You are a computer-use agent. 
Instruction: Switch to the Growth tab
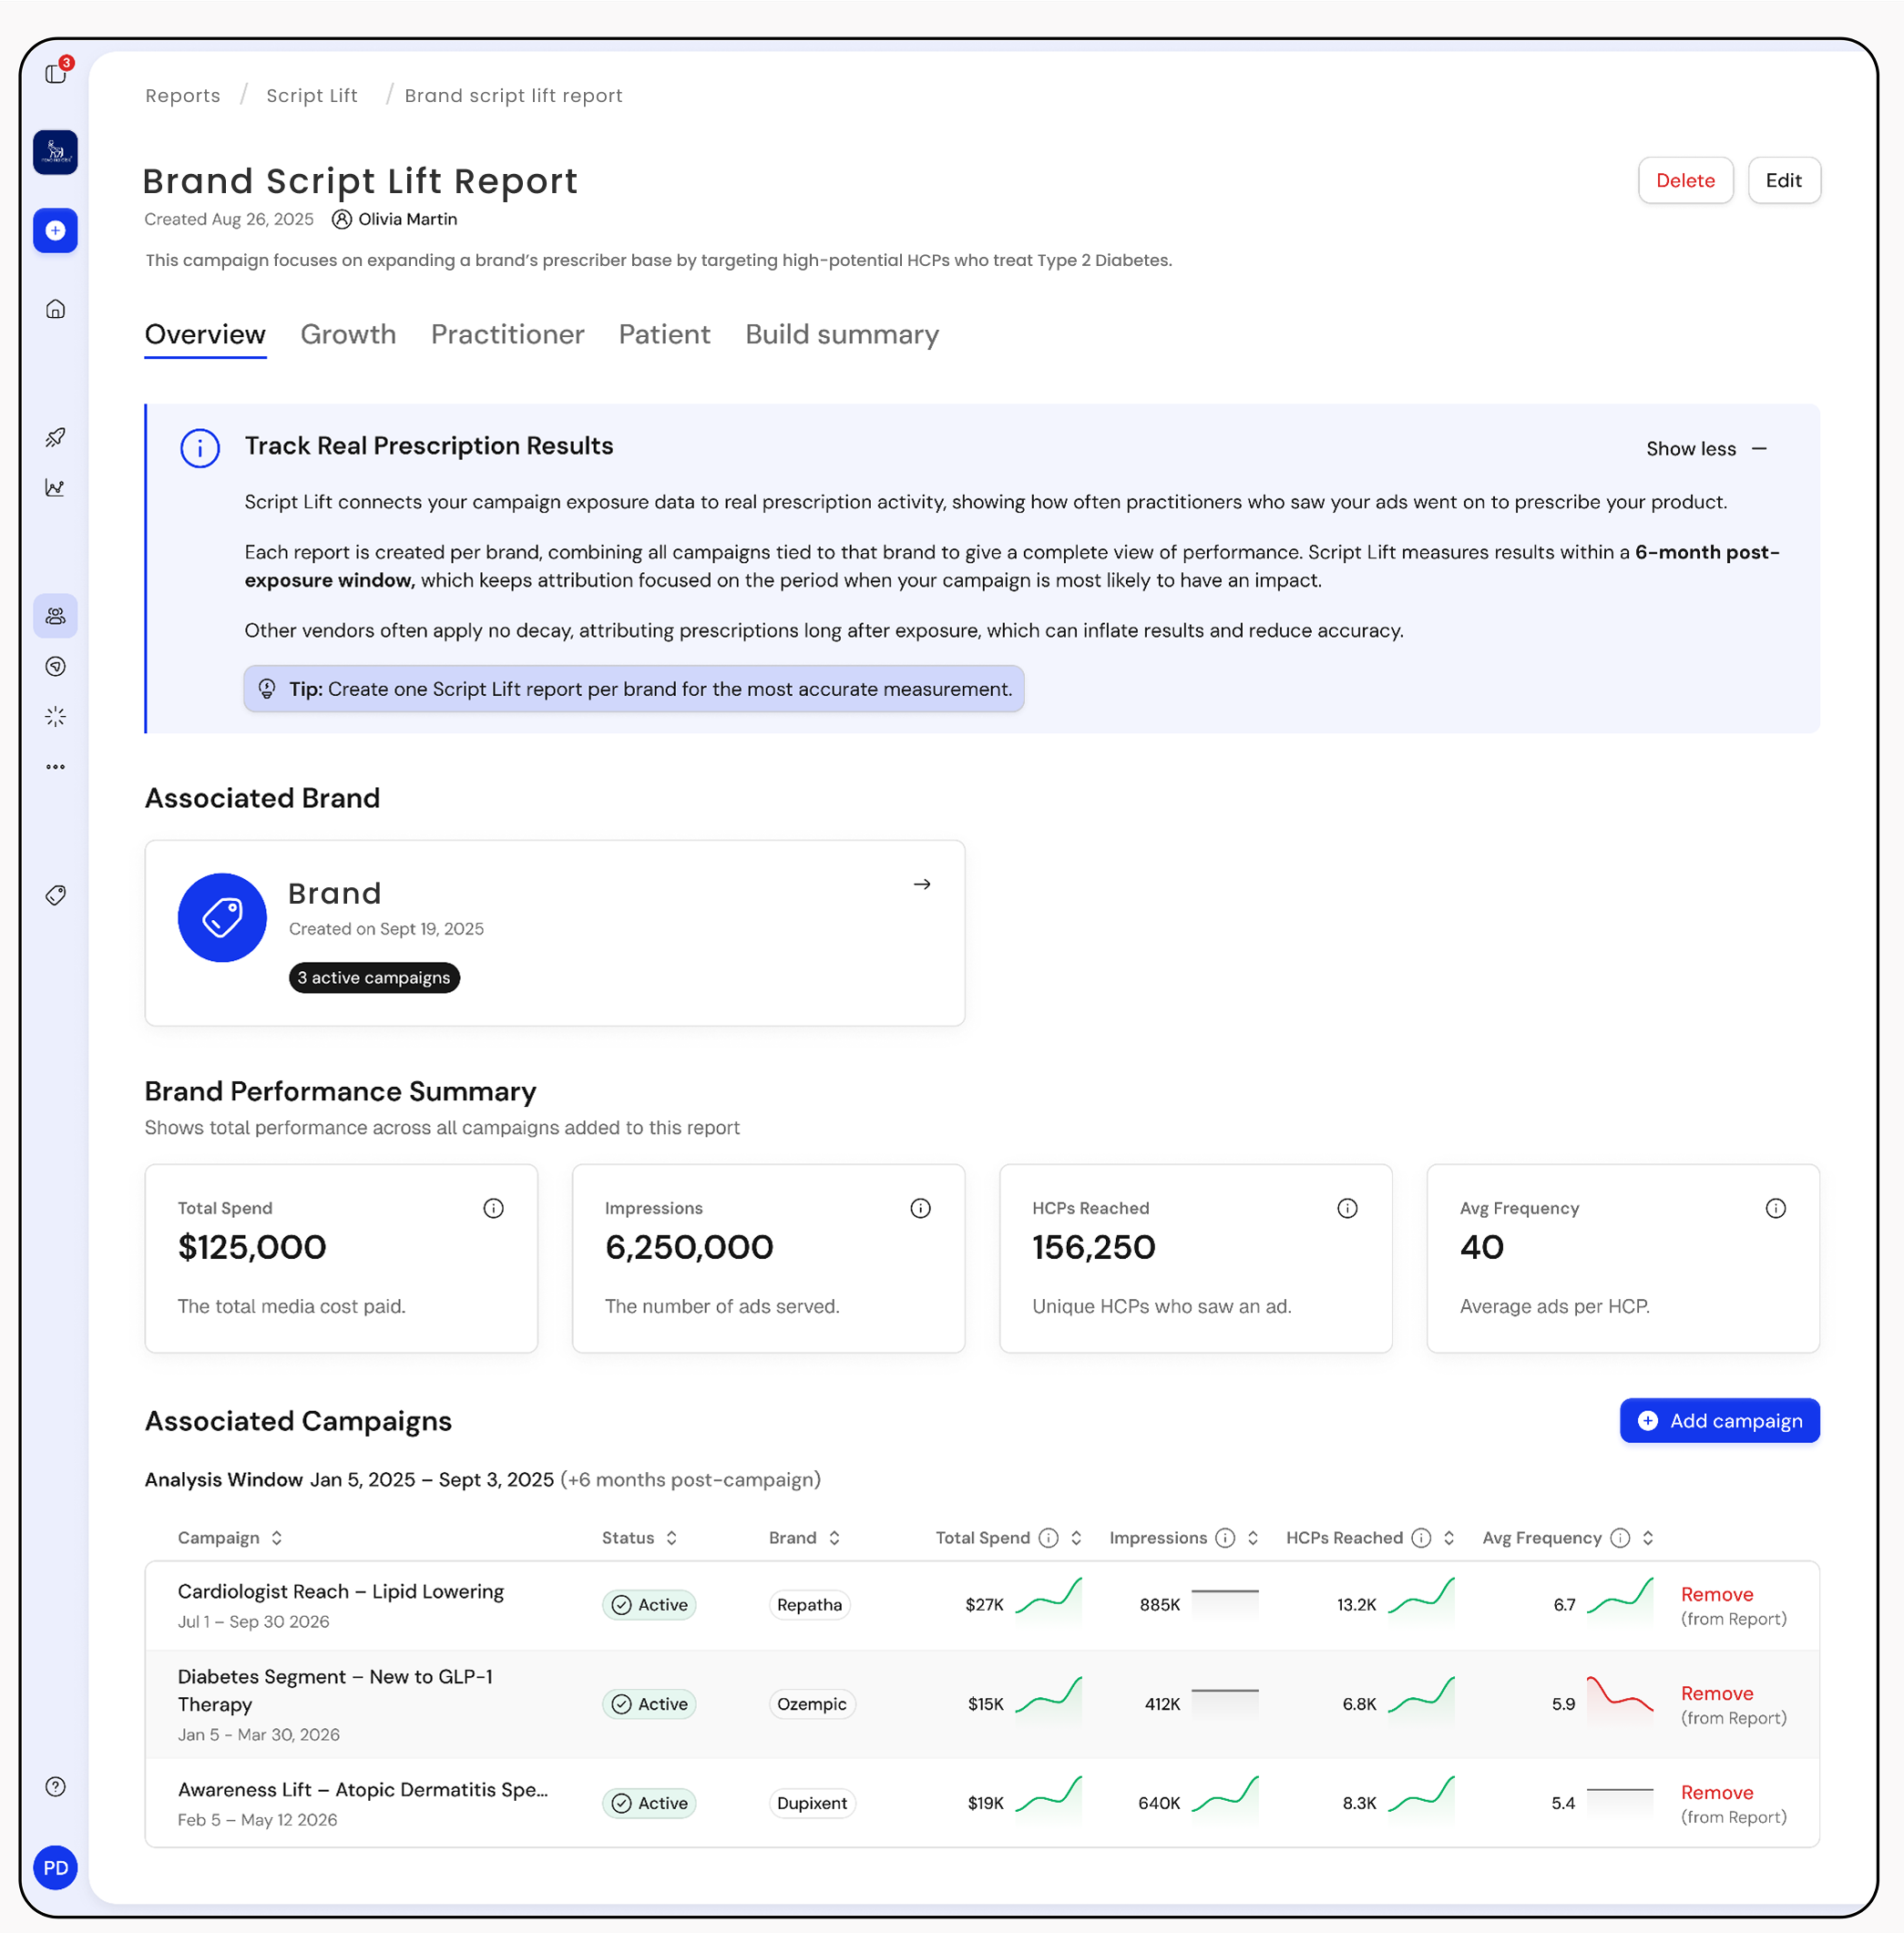coord(348,334)
